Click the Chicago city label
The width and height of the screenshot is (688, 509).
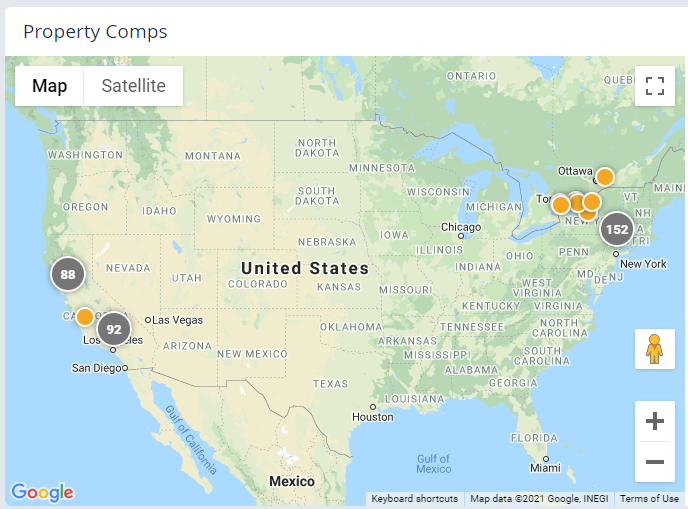pos(461,227)
